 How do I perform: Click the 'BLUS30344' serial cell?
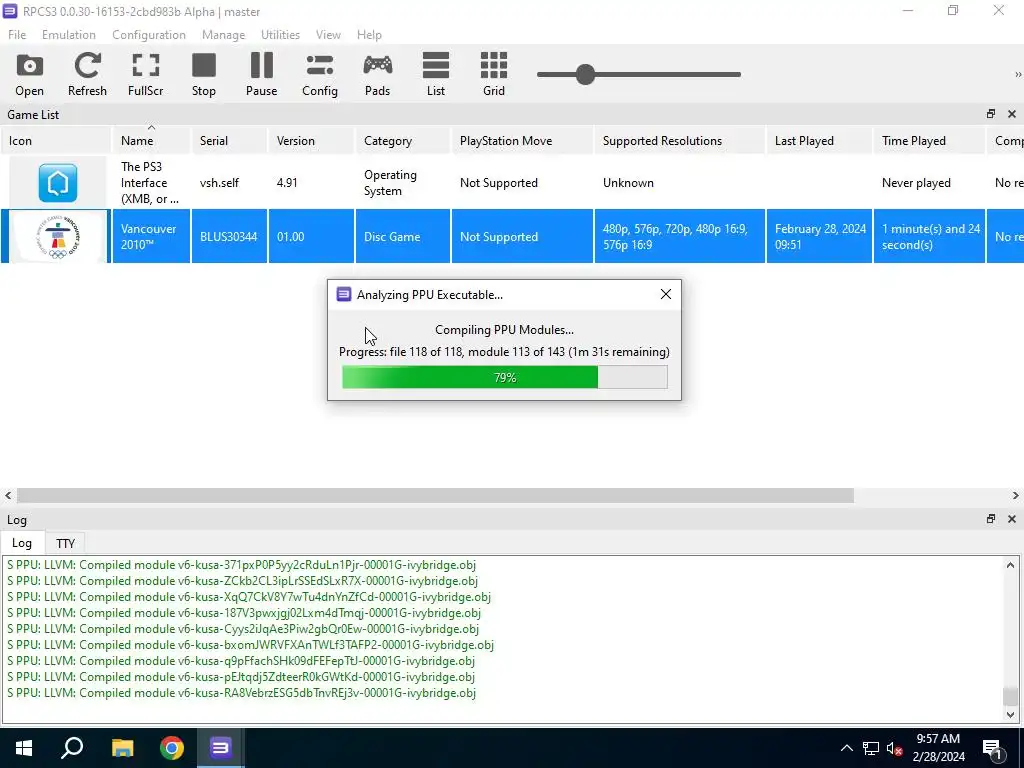(x=229, y=236)
